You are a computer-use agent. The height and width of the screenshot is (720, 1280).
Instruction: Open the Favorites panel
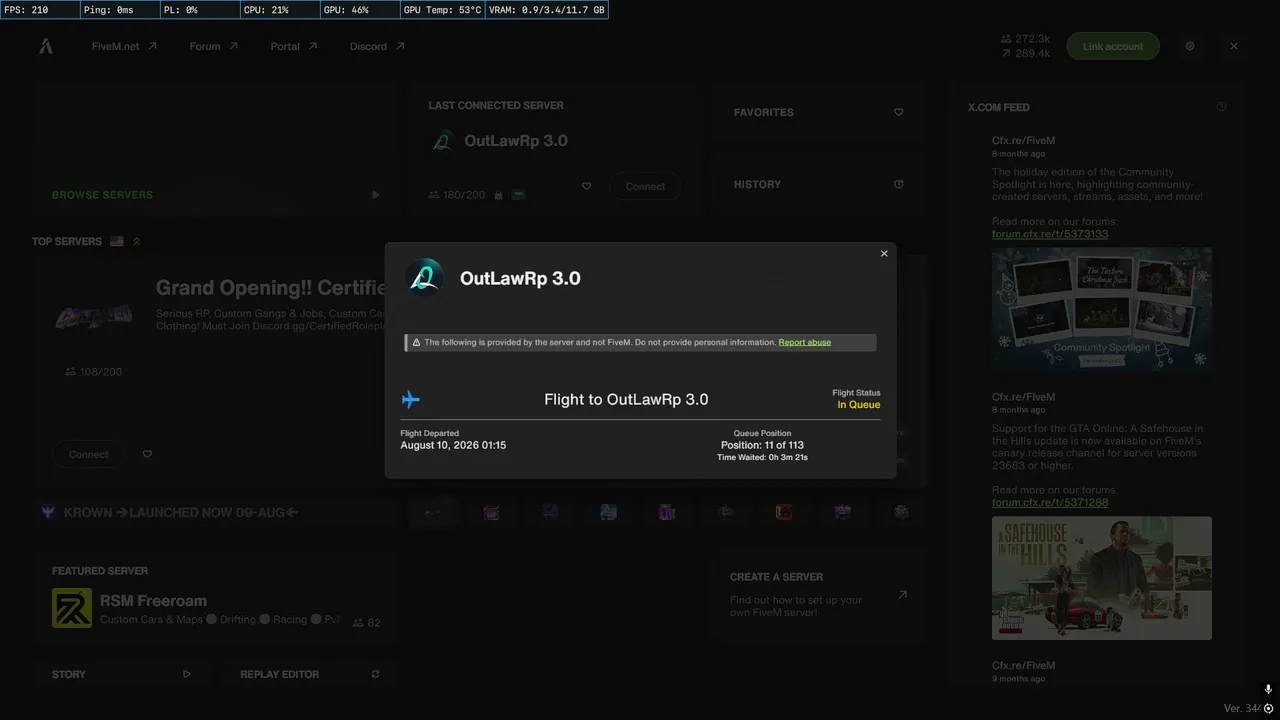(818, 112)
